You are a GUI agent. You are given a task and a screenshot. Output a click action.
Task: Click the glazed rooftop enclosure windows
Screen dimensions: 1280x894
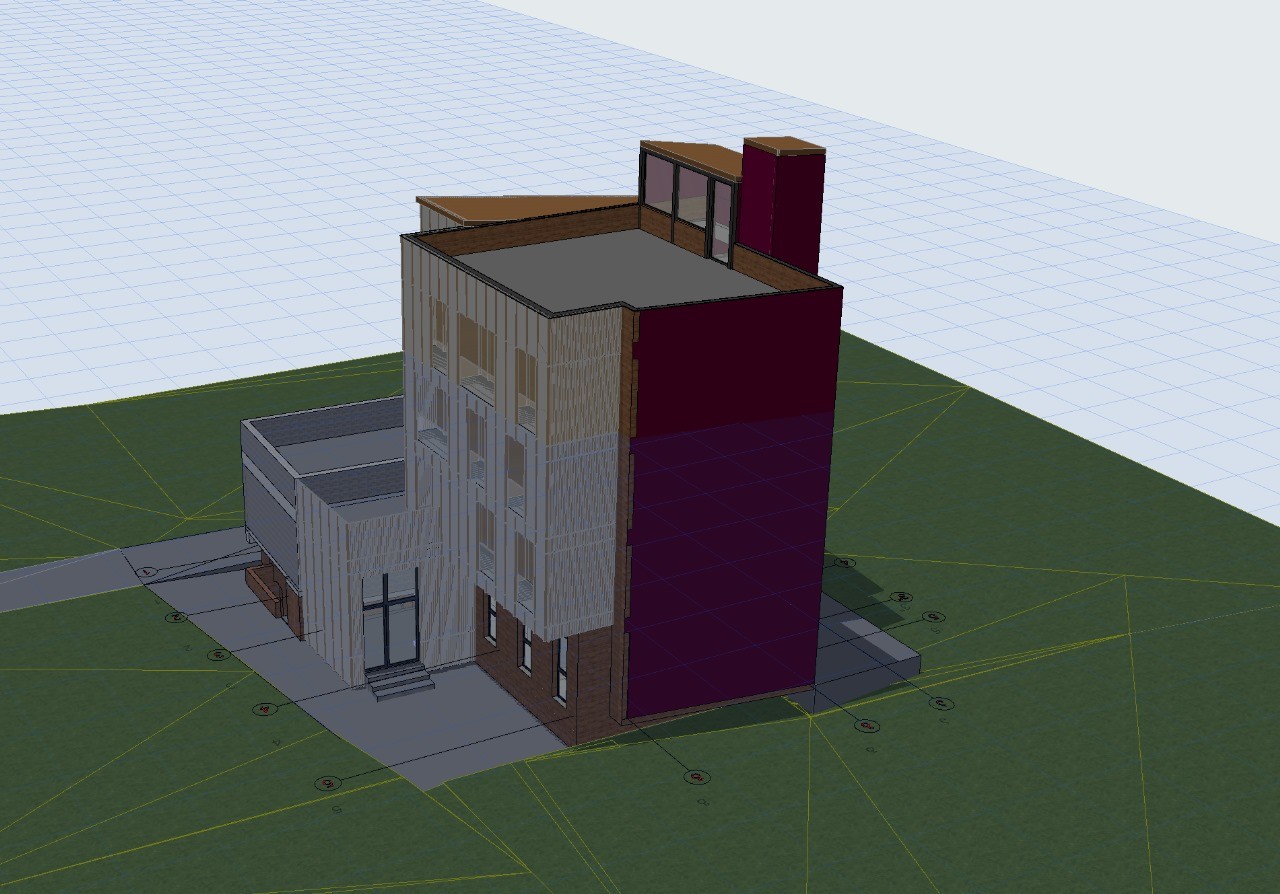690,204
